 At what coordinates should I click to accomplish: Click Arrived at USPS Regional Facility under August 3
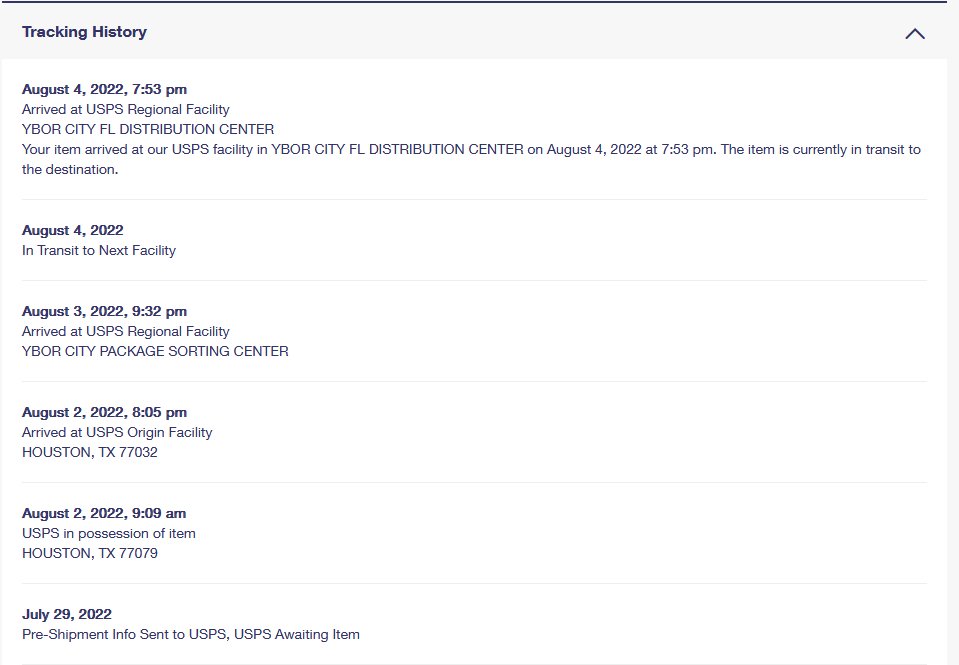point(125,331)
